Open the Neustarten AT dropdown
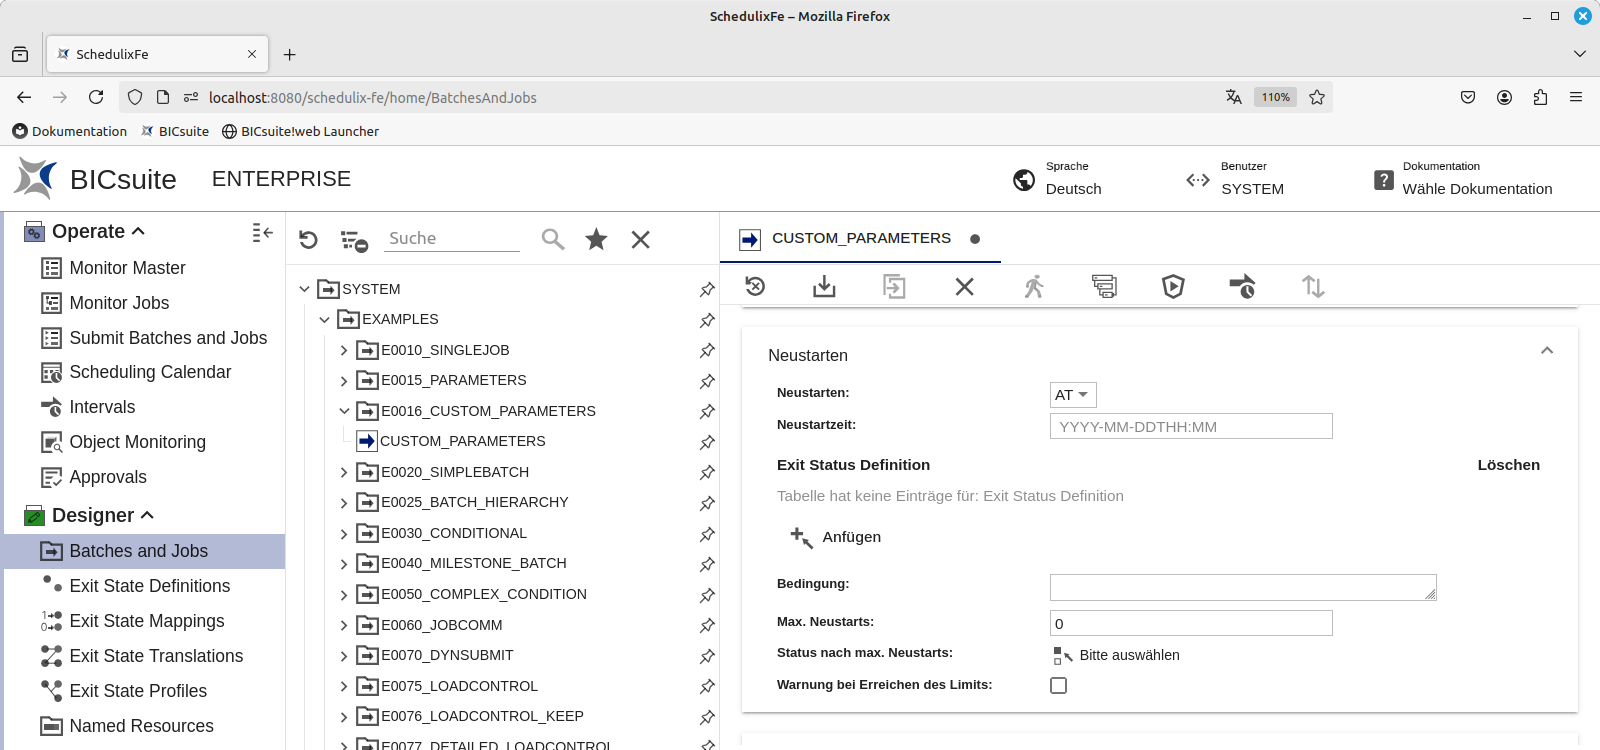1600x750 pixels. click(1072, 395)
